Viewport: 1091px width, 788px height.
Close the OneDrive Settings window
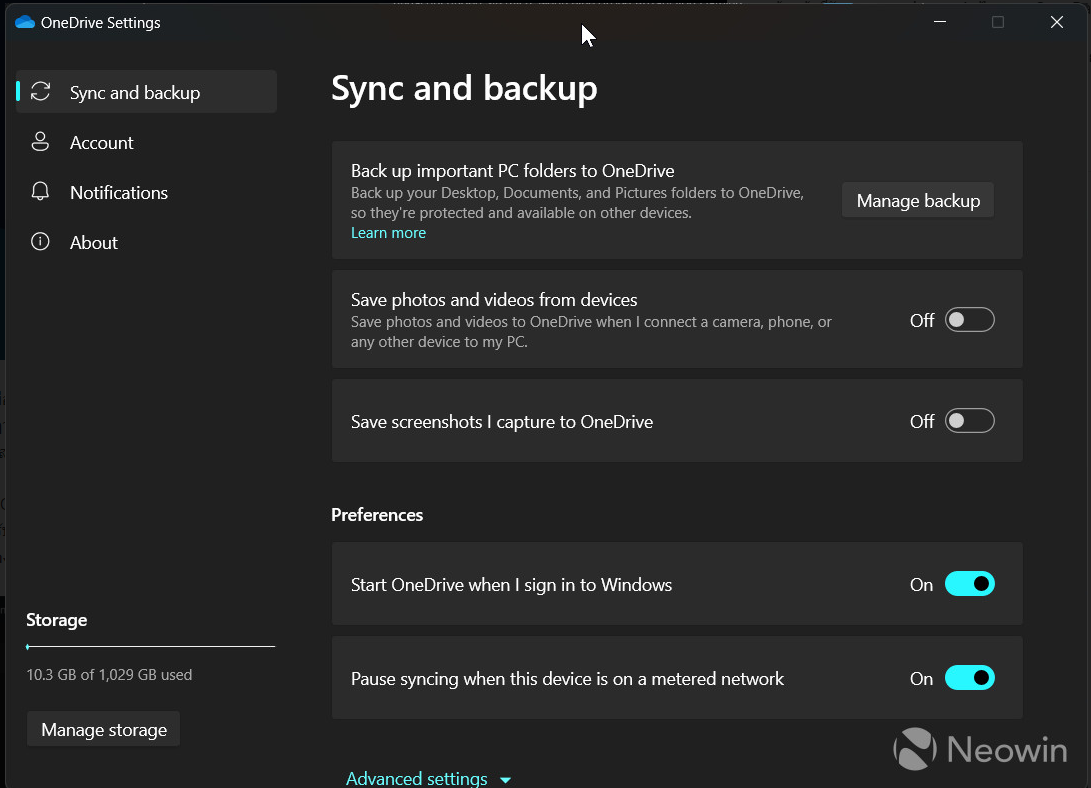click(x=1056, y=22)
